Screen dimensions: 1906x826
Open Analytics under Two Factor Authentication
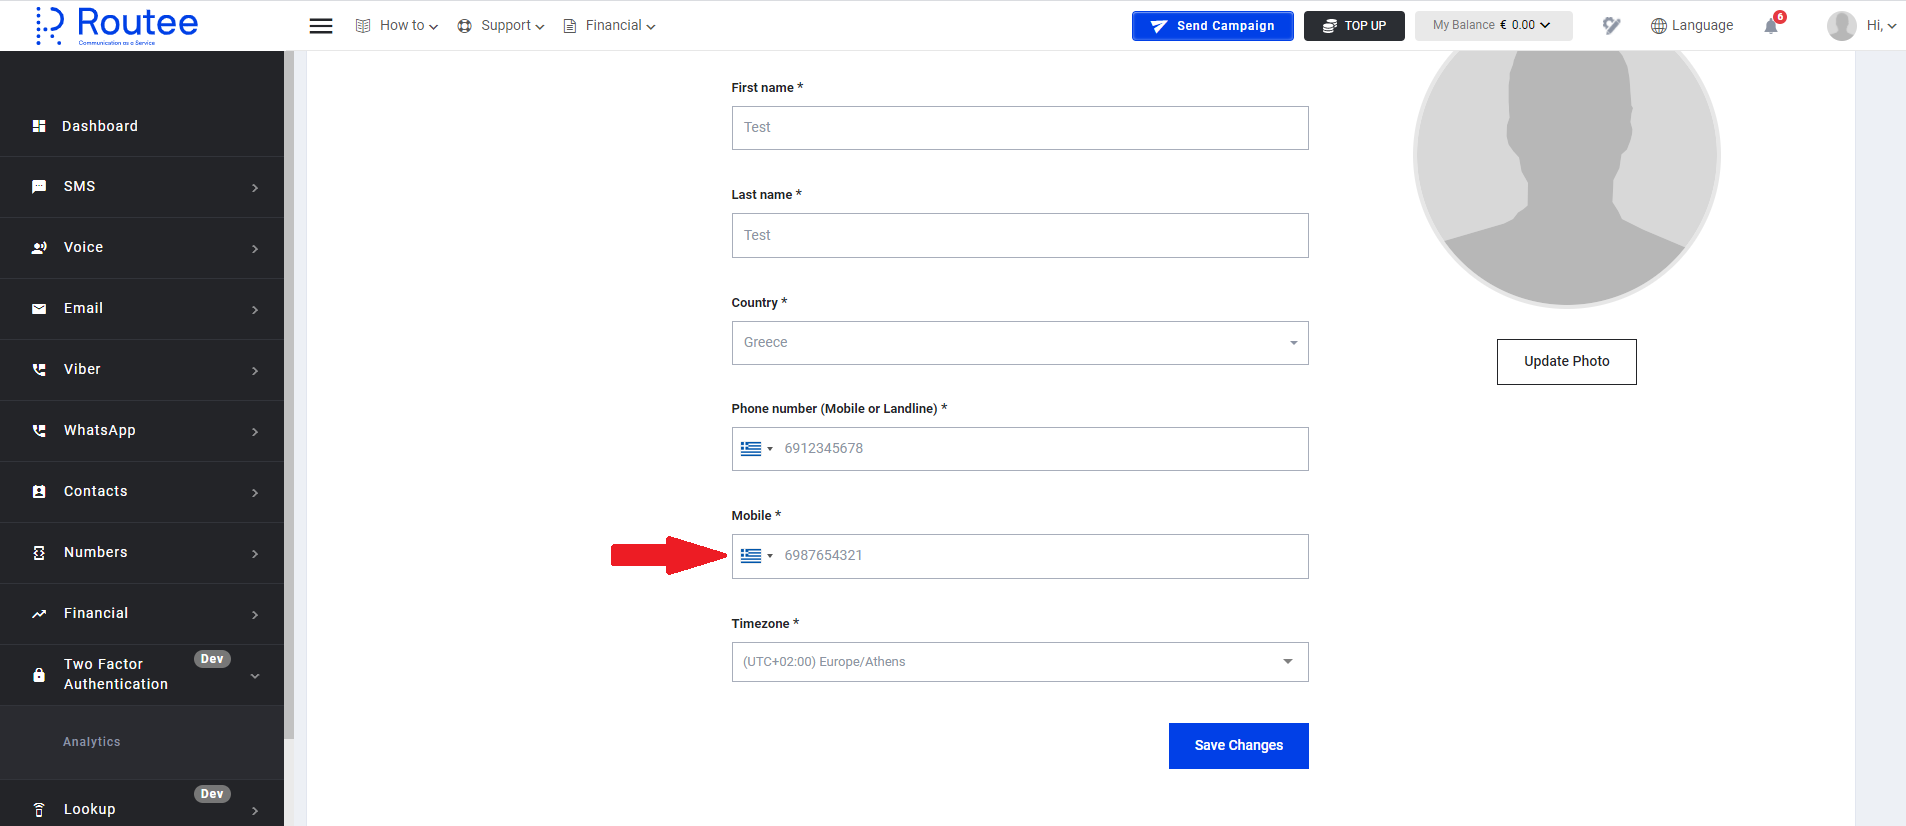(x=91, y=742)
